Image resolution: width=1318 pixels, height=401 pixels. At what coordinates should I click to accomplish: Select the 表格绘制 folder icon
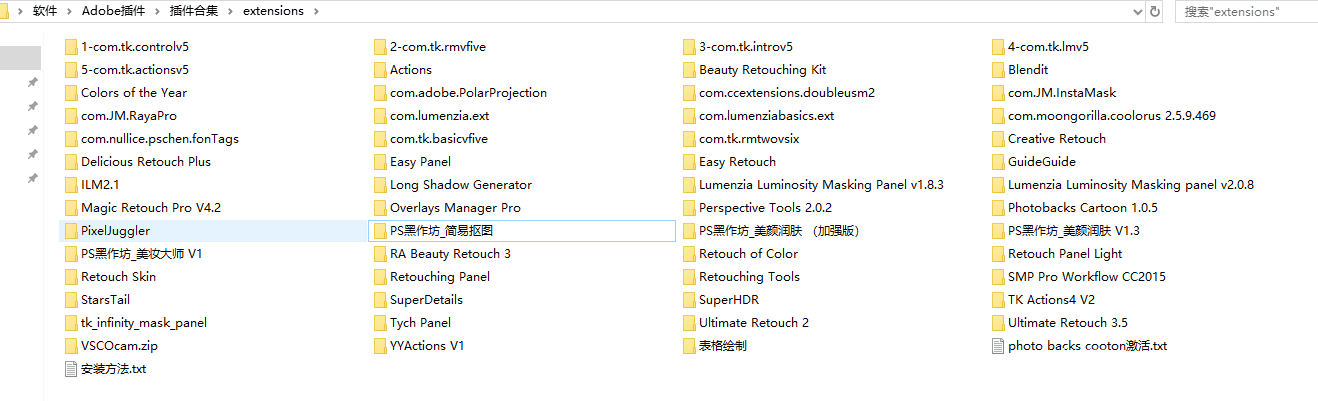coord(689,346)
